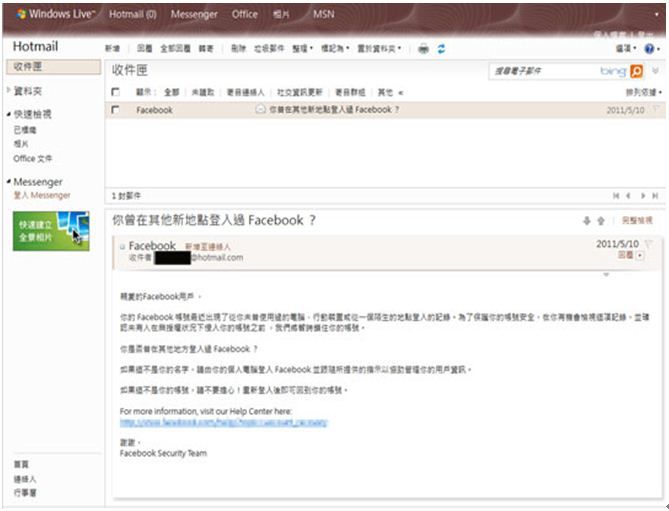Tick the select-all messages checkbox
Image resolution: width=669 pixels, height=511 pixels.
[115, 92]
